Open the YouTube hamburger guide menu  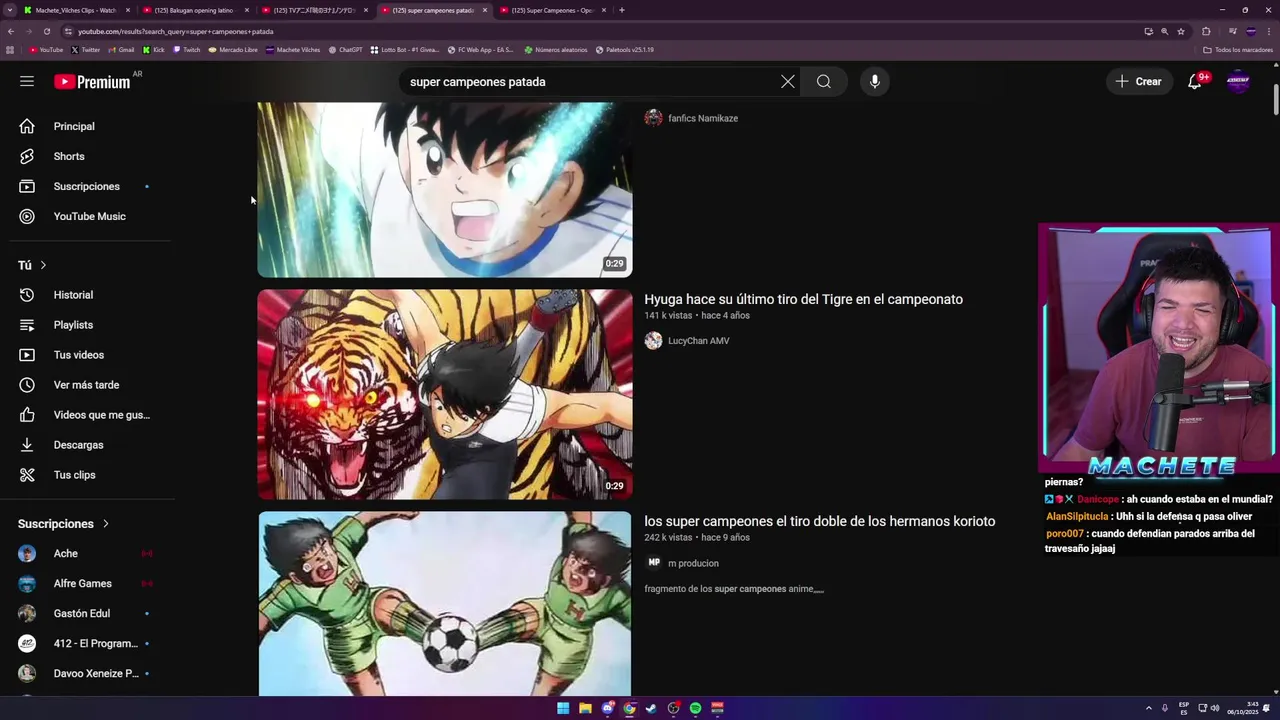tap(27, 81)
